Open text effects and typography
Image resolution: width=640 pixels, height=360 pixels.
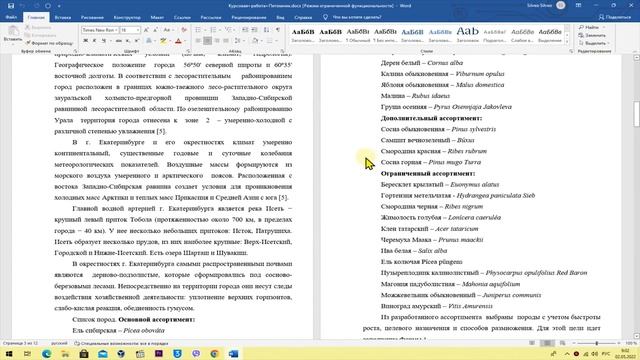149,41
